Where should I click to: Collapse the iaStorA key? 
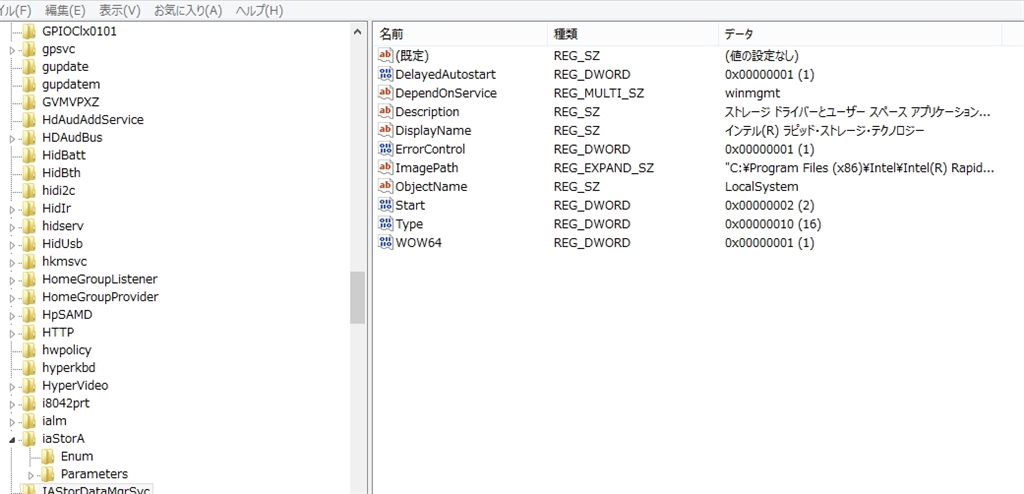click(x=12, y=440)
